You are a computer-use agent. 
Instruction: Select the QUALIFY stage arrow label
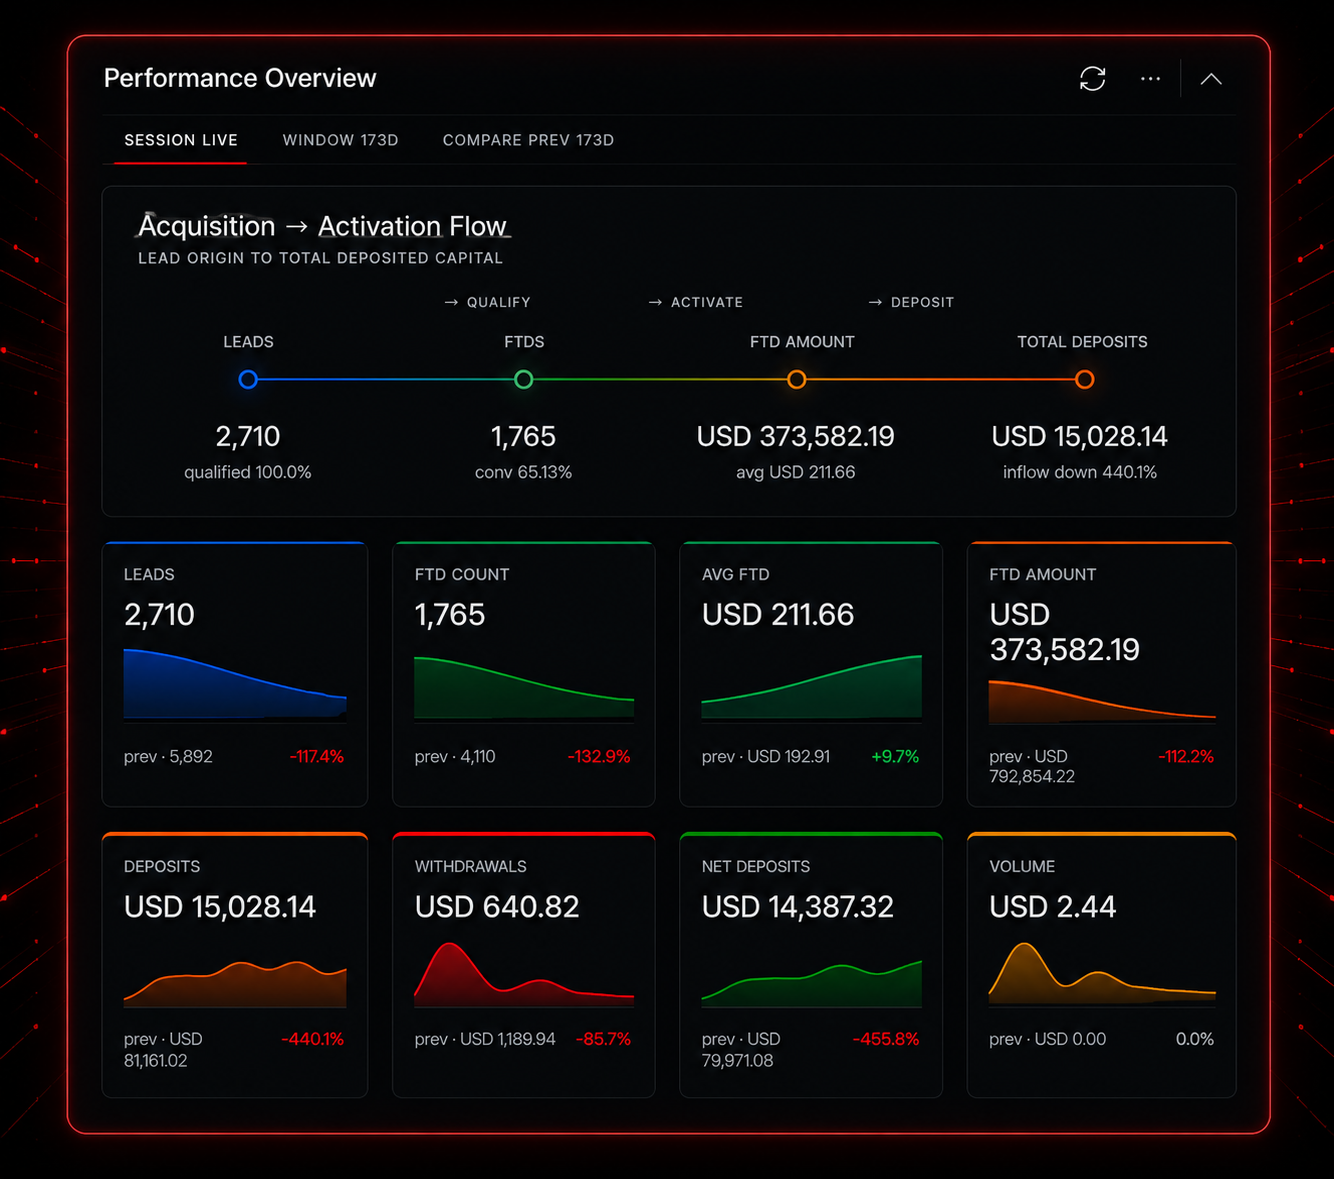click(x=487, y=302)
